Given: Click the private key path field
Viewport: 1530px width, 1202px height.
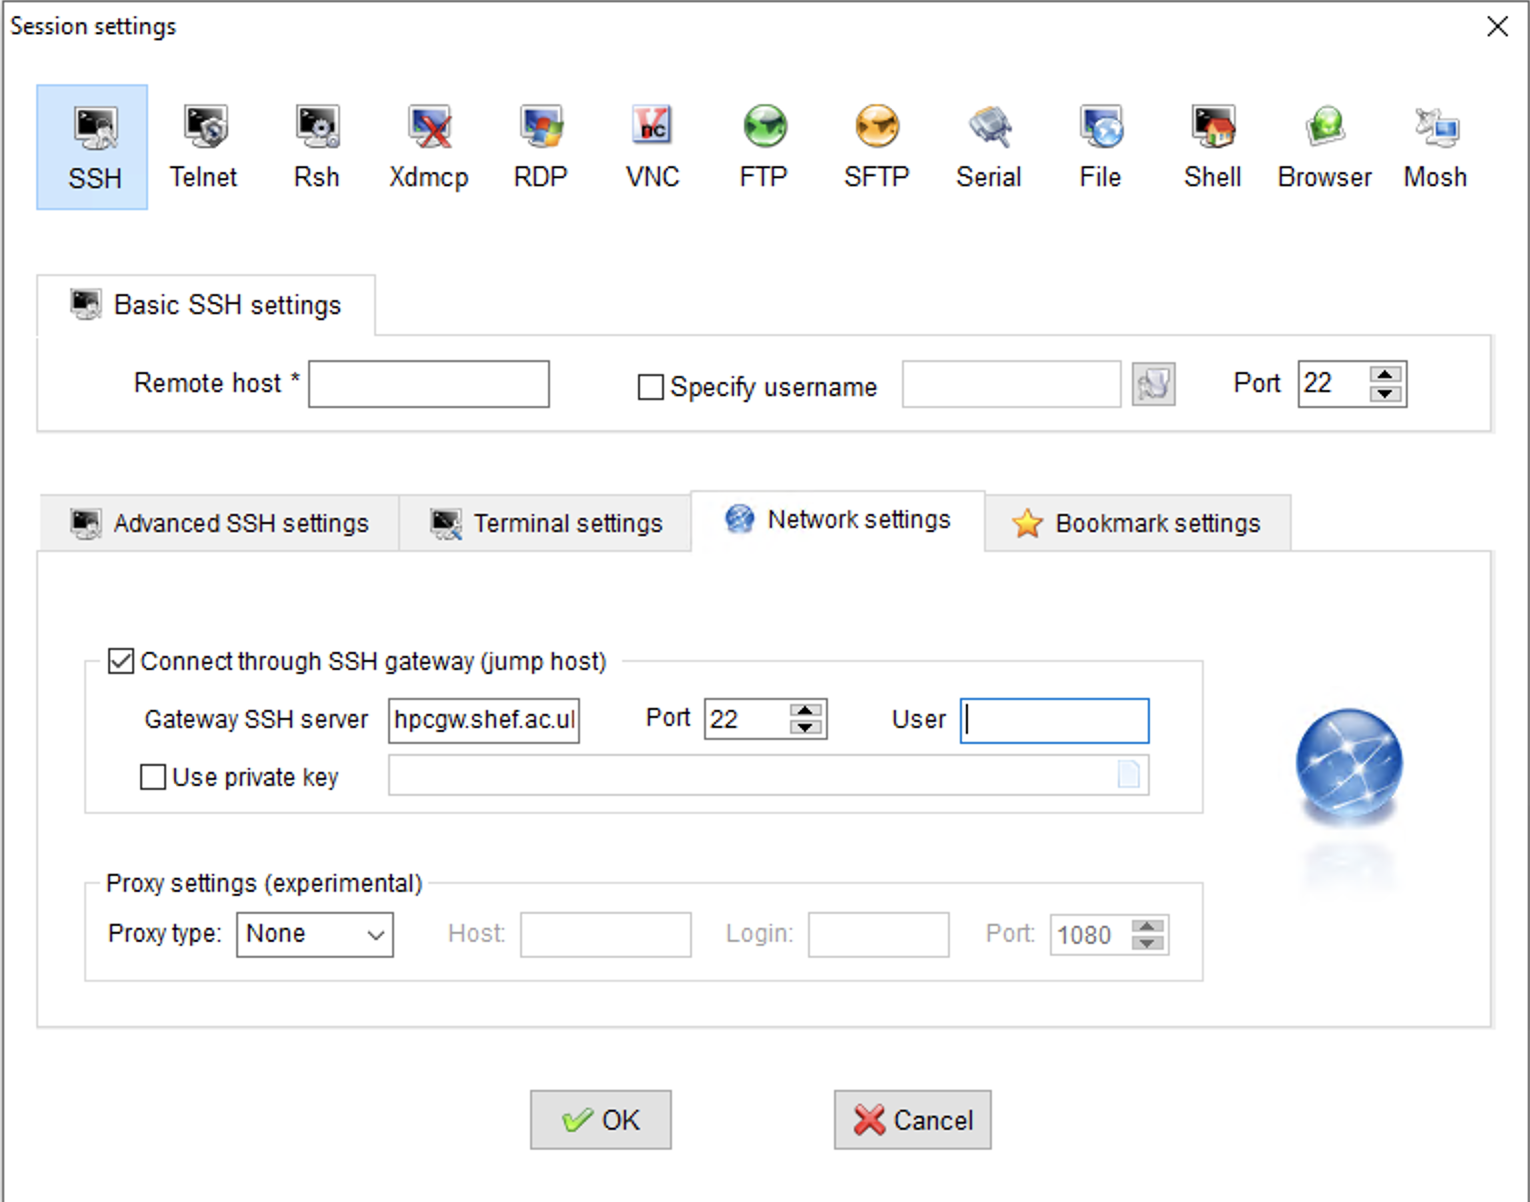Looking at the screenshot, I should [769, 775].
